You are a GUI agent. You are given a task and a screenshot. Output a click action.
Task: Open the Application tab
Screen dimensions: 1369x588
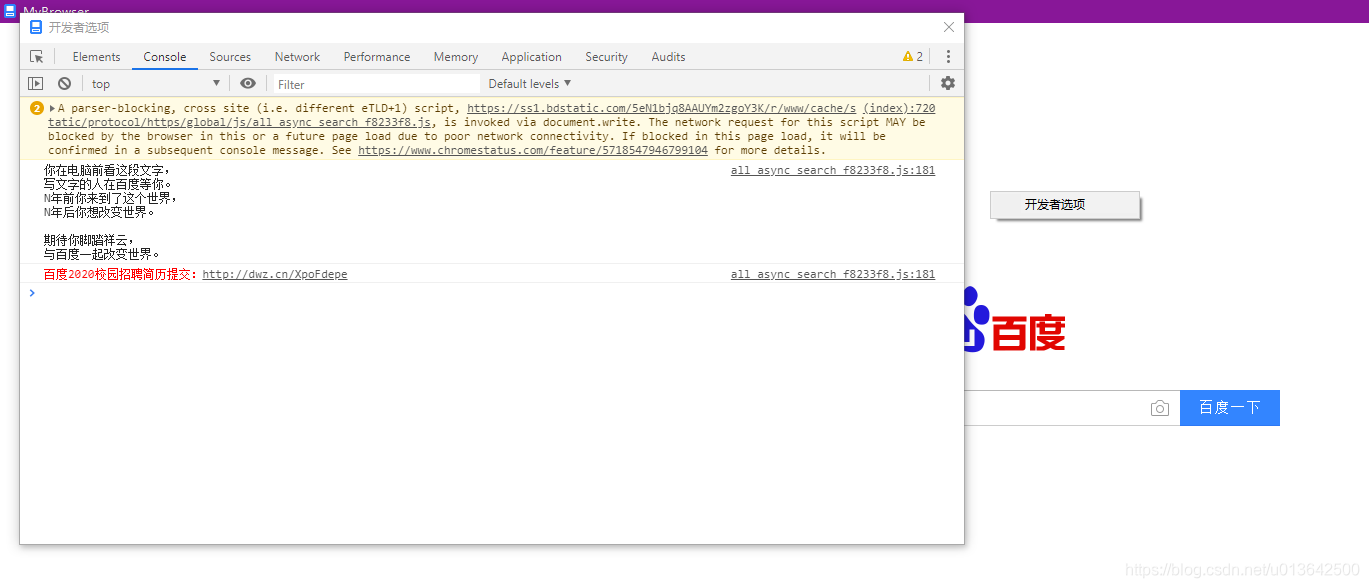532,57
